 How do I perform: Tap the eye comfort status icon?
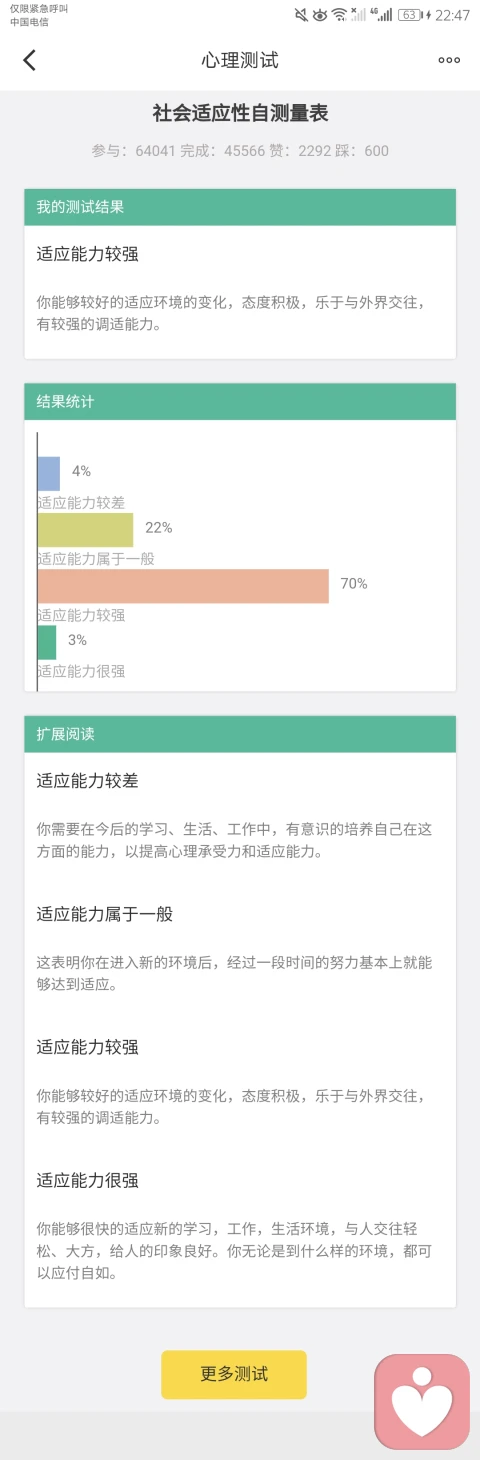tap(320, 15)
